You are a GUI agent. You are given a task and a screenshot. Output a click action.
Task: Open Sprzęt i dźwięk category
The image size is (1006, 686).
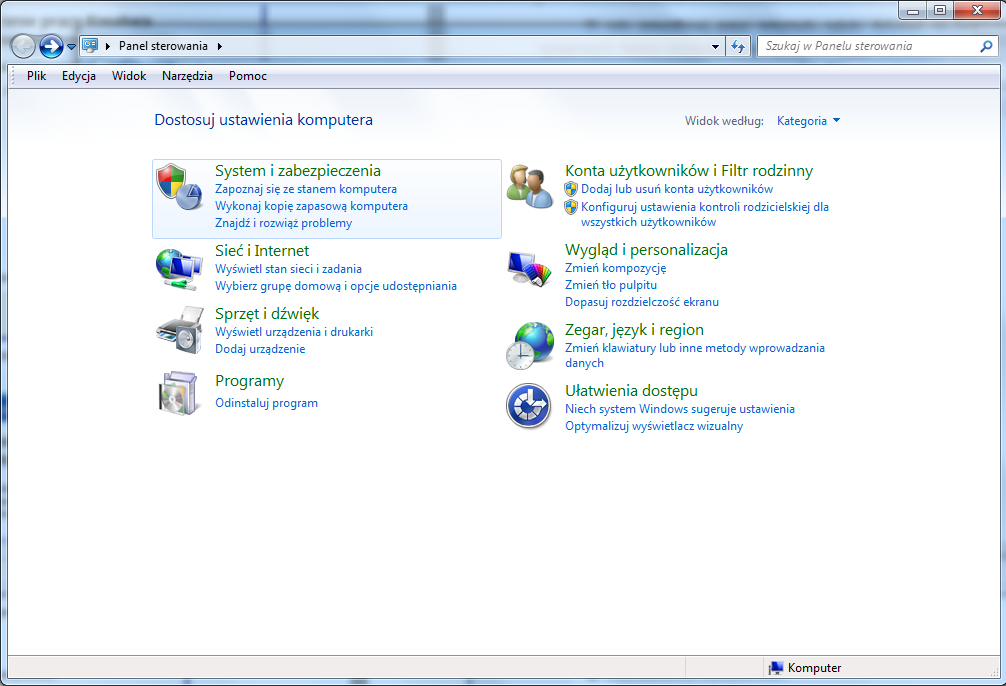click(267, 314)
